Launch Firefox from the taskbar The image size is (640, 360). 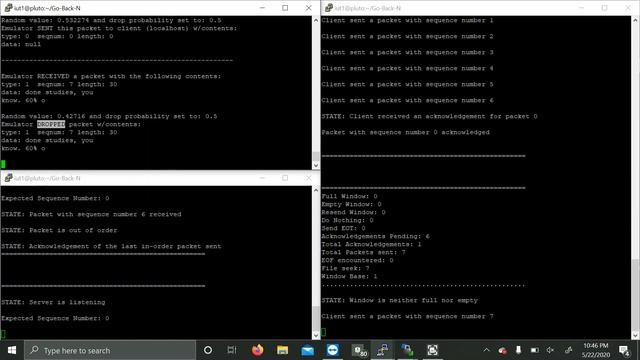[258, 350]
